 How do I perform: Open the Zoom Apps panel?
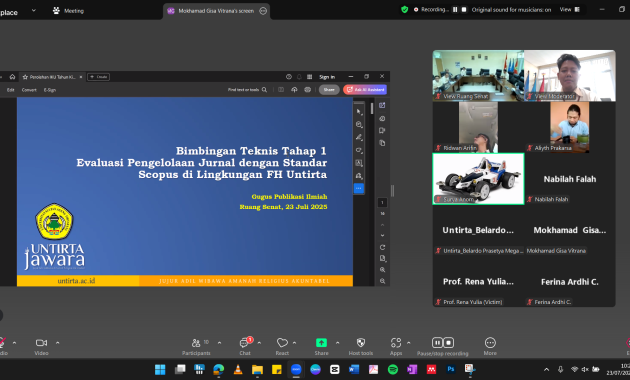[x=396, y=346]
